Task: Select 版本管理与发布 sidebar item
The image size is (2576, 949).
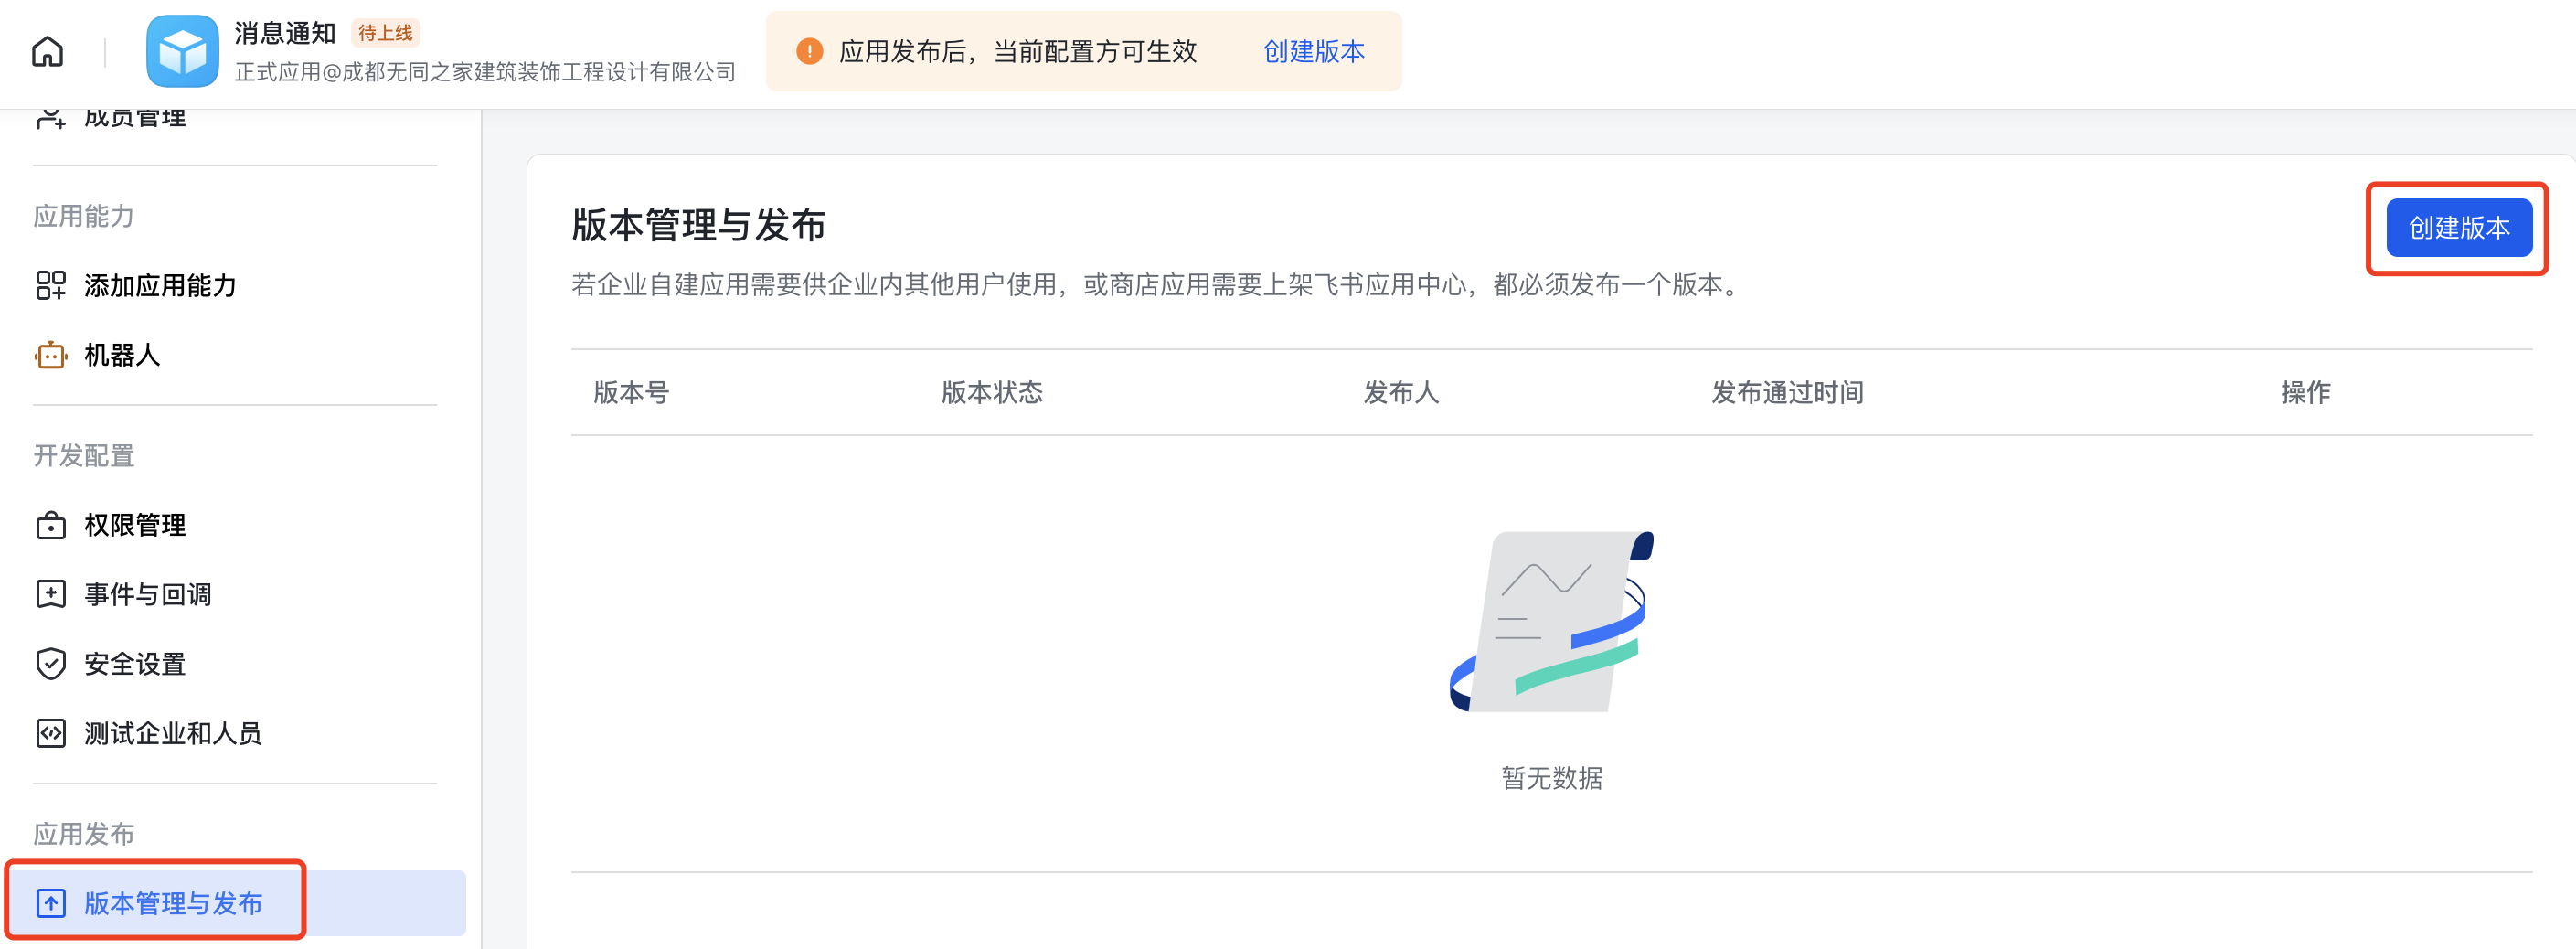Action: pos(173,903)
